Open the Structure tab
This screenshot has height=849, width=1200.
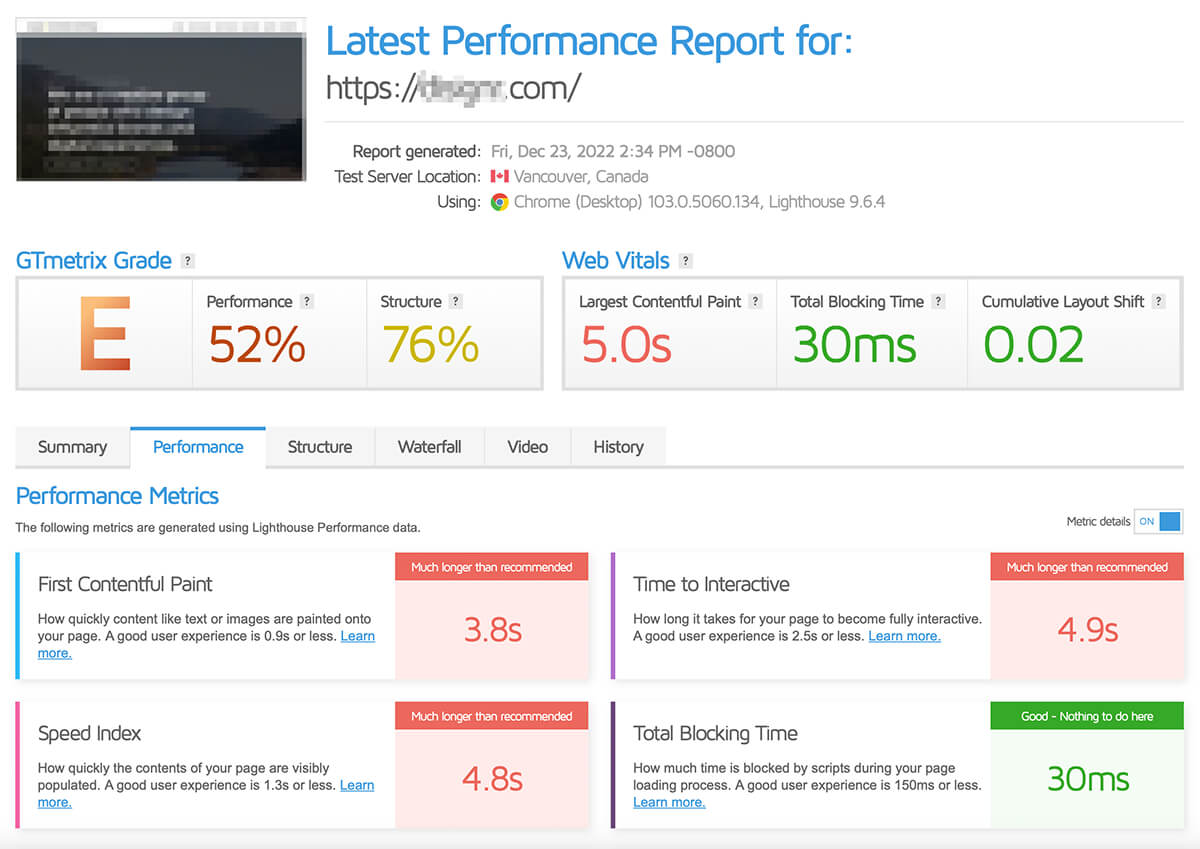click(x=320, y=447)
